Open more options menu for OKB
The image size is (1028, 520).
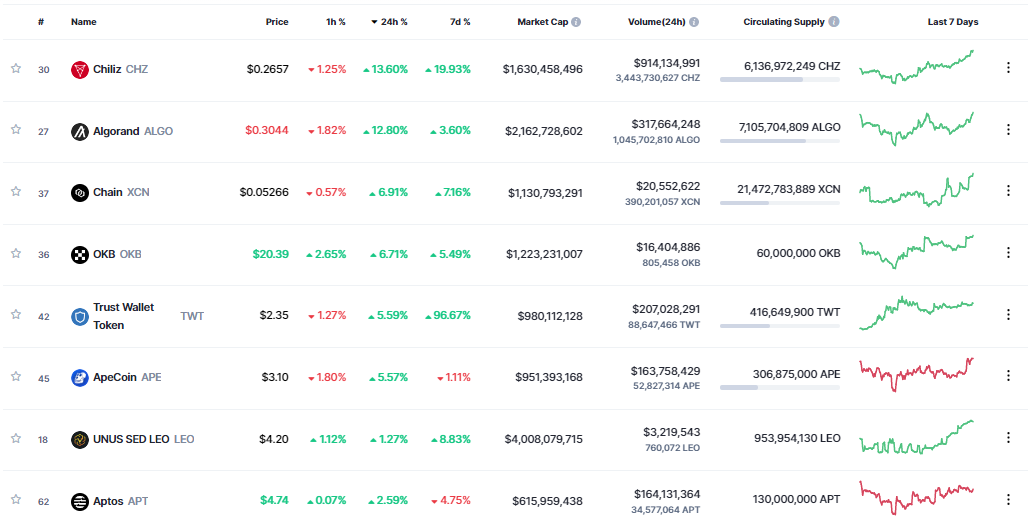point(1008,252)
